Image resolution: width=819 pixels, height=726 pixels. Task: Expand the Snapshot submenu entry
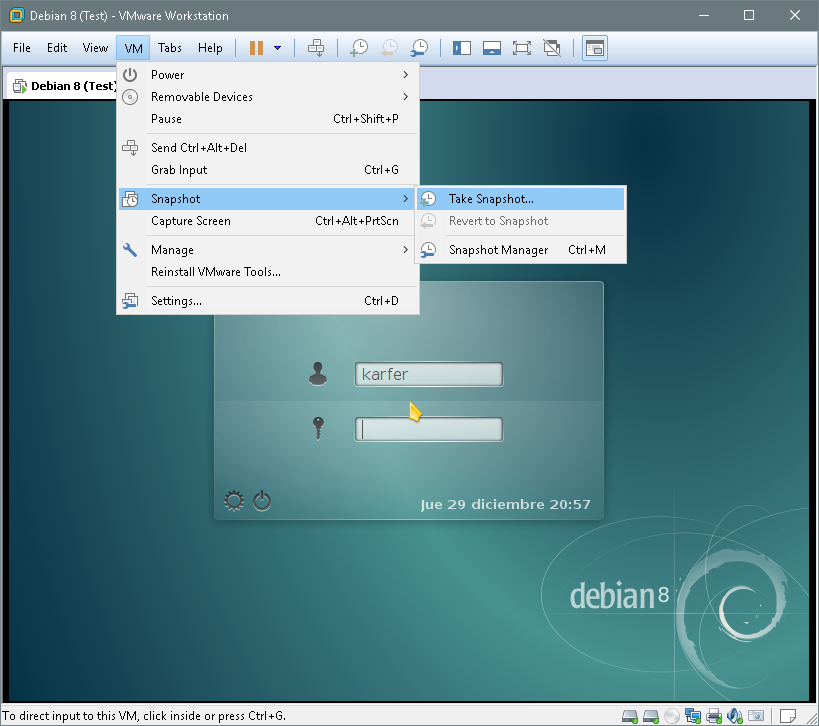(x=267, y=199)
